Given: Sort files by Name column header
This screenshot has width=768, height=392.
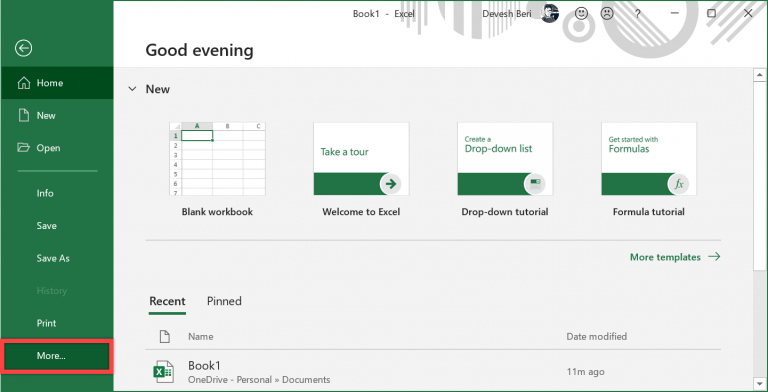Looking at the screenshot, I should 201,337.
